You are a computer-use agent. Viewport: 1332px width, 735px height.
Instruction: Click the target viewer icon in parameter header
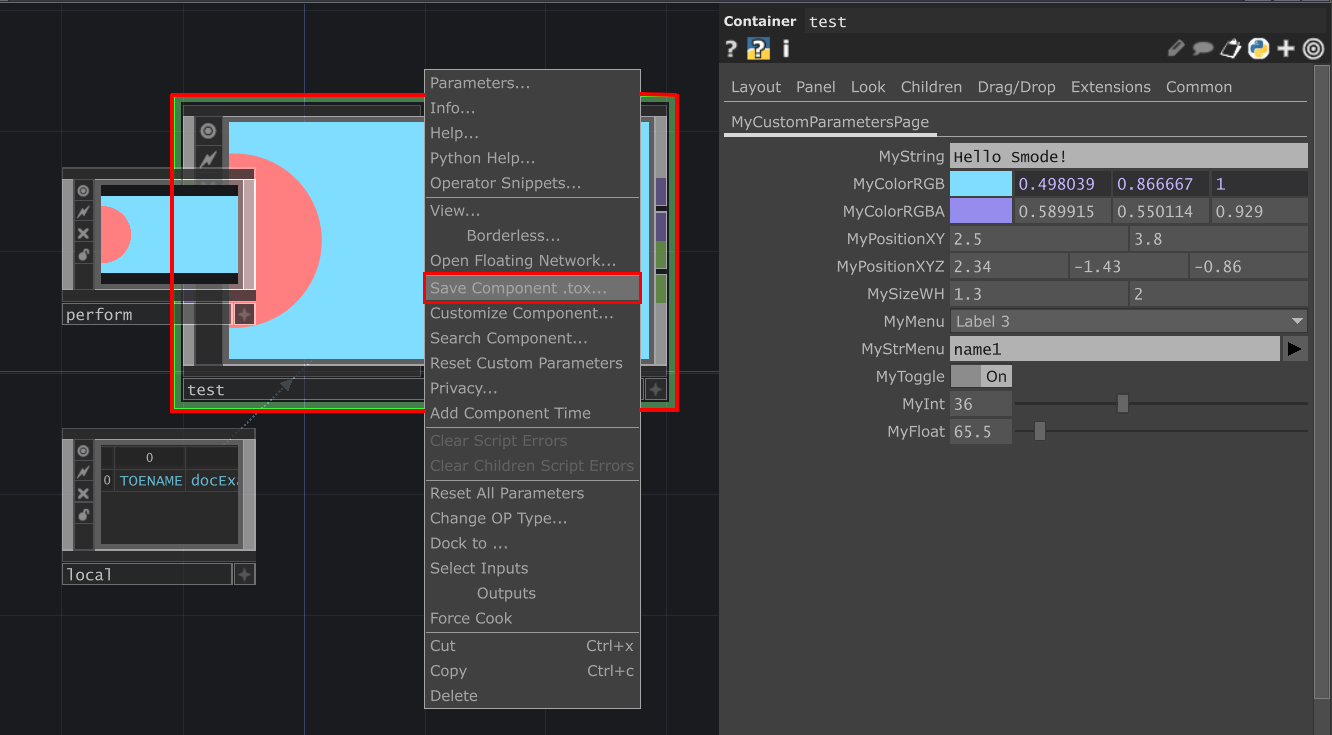(x=1314, y=48)
